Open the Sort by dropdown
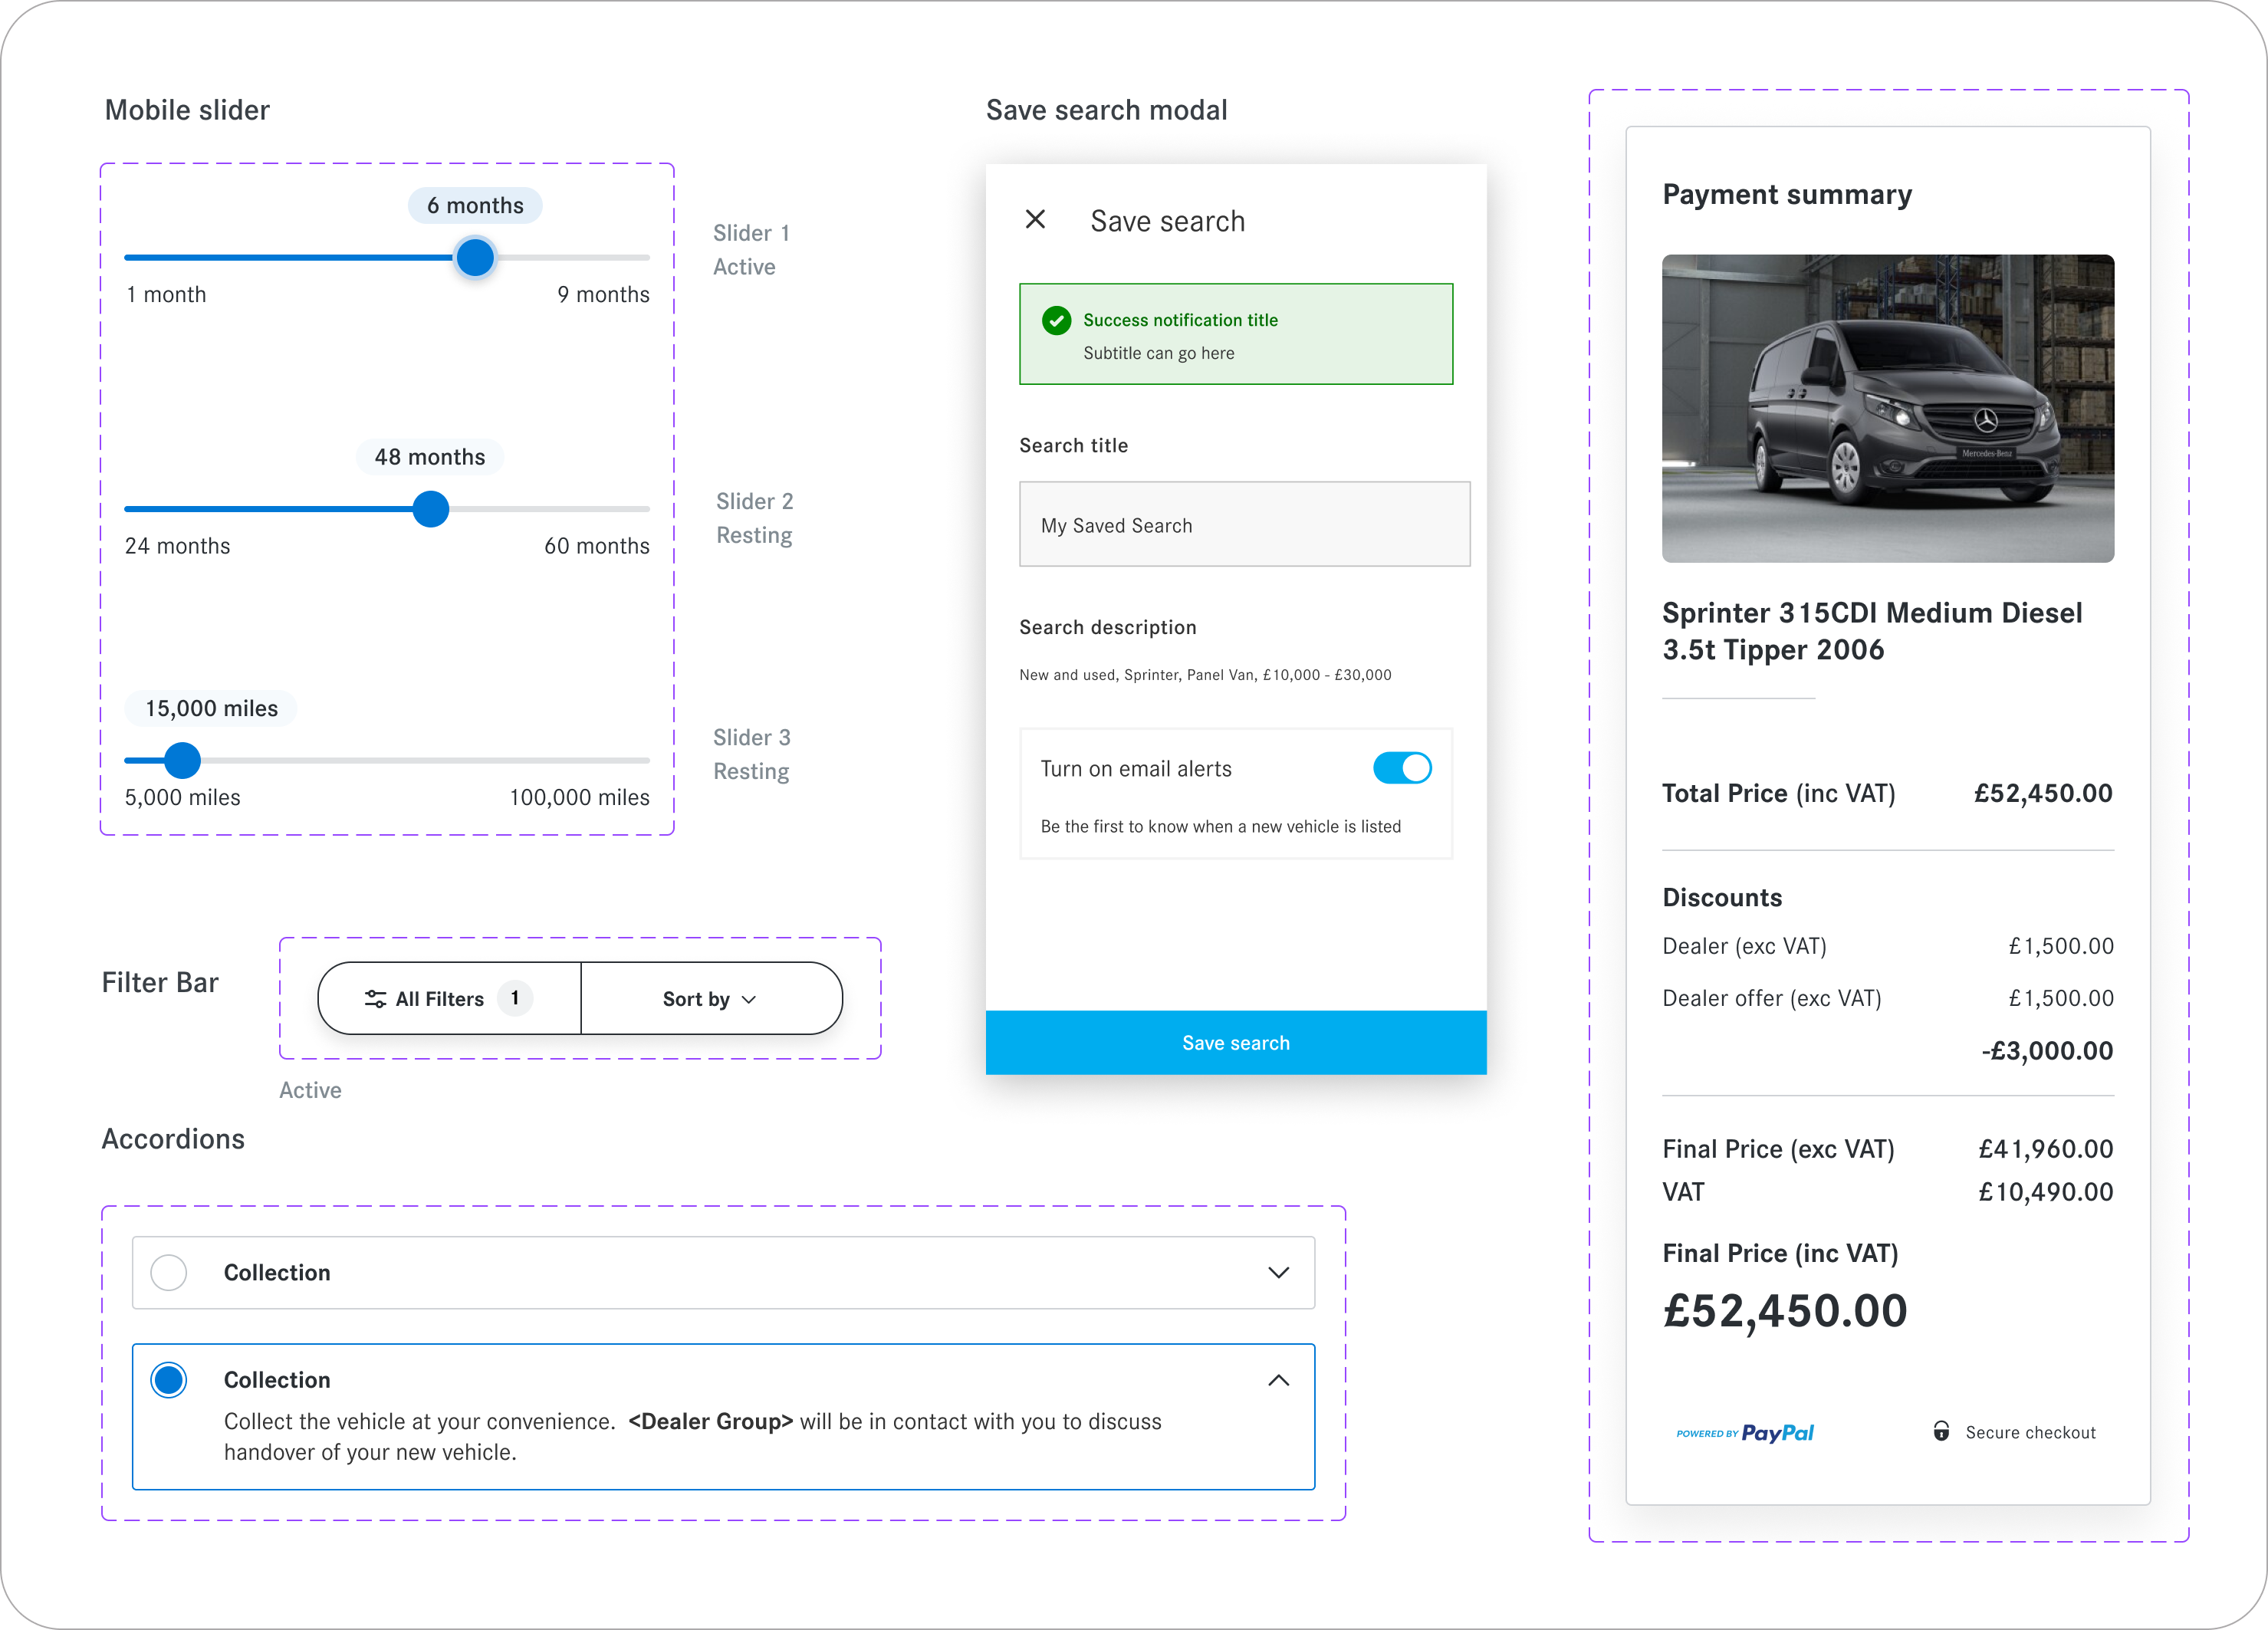Image resolution: width=2268 pixels, height=1630 pixels. pos(711,998)
